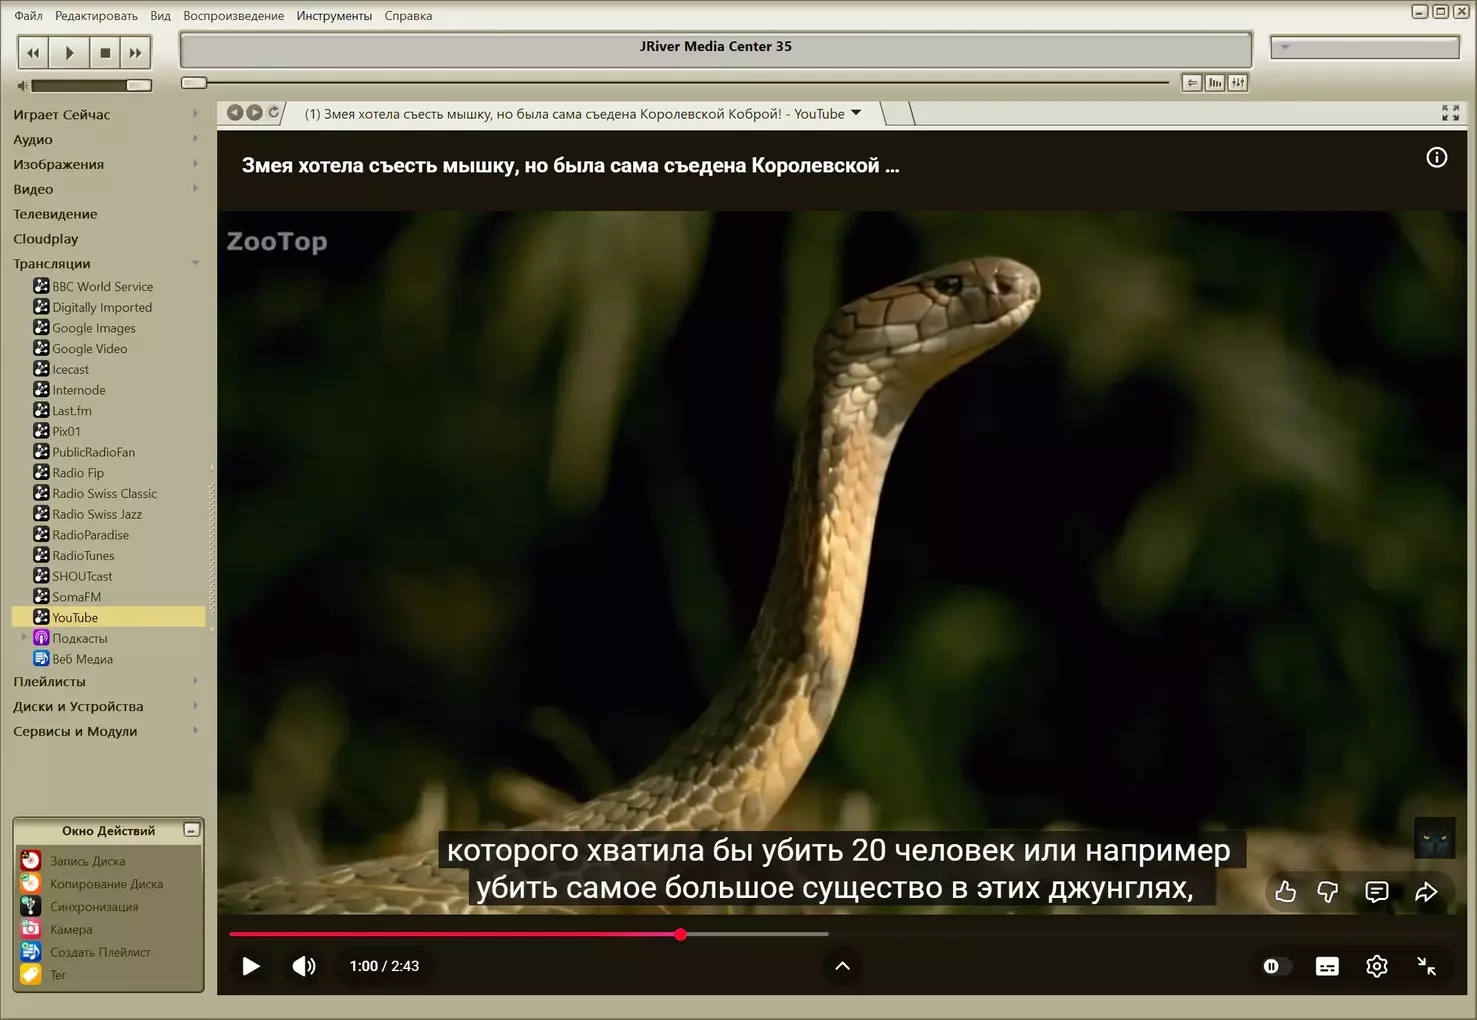The height and width of the screenshot is (1020, 1477).
Task: Open Radio Swiss Jazz stream
Action: pyautogui.click(x=97, y=515)
